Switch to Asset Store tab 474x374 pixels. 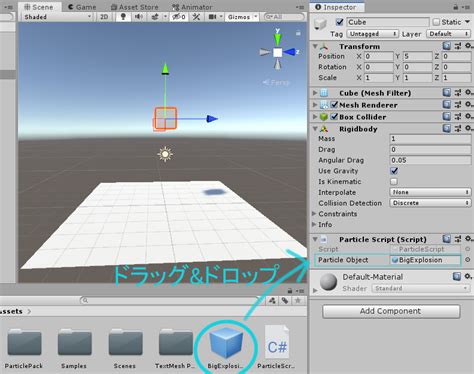[x=135, y=7]
